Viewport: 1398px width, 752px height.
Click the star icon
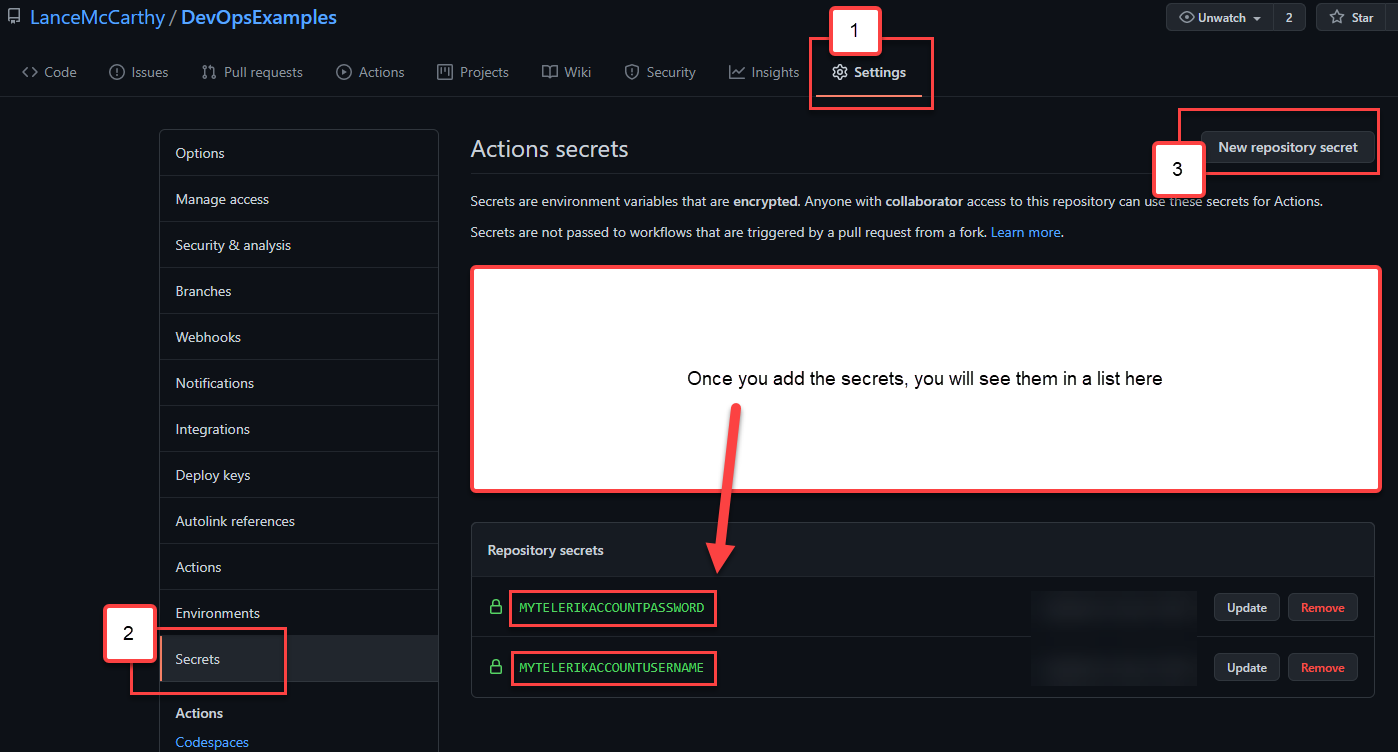point(1336,17)
